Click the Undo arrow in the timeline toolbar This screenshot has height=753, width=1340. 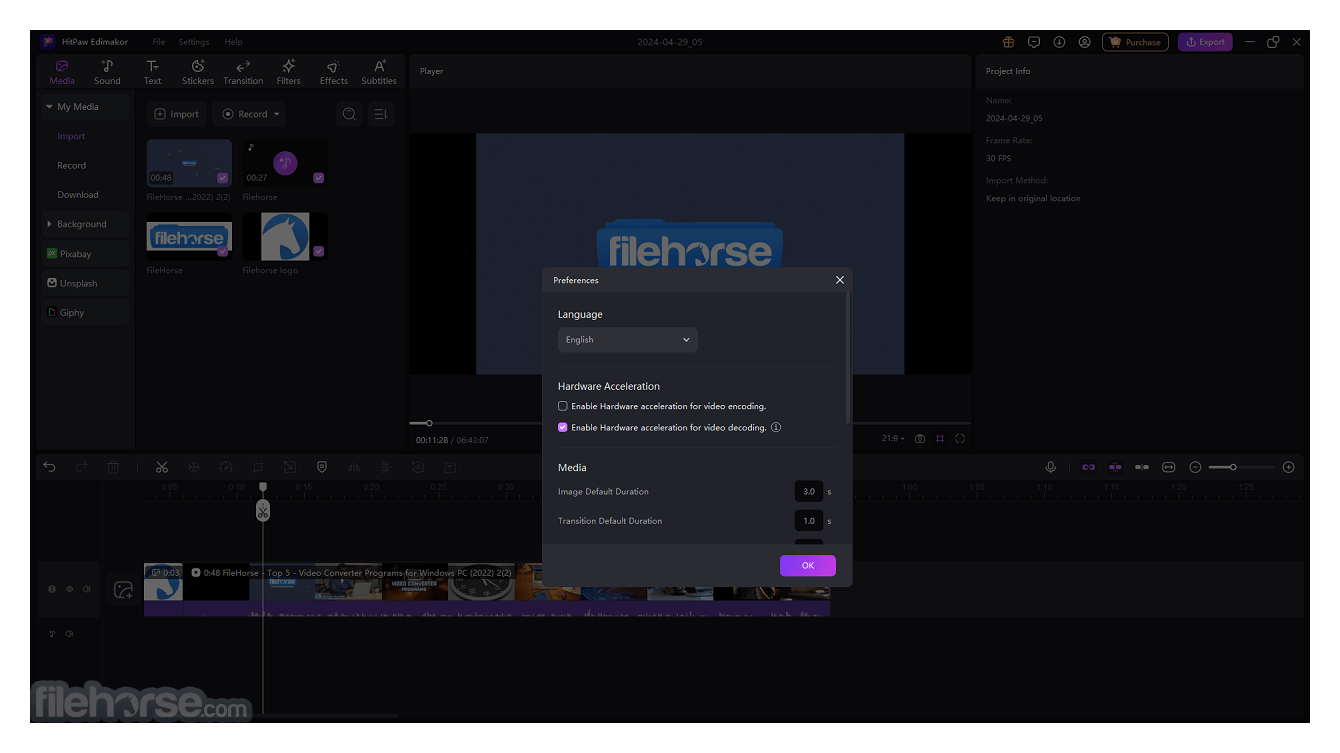tap(49, 467)
